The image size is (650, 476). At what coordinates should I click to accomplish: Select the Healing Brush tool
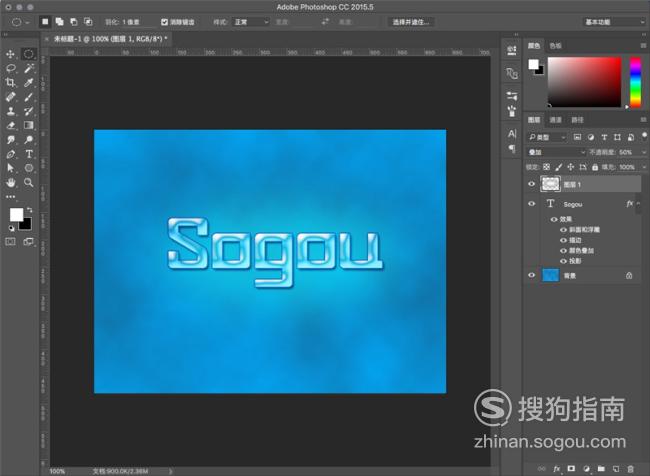coord(11,97)
